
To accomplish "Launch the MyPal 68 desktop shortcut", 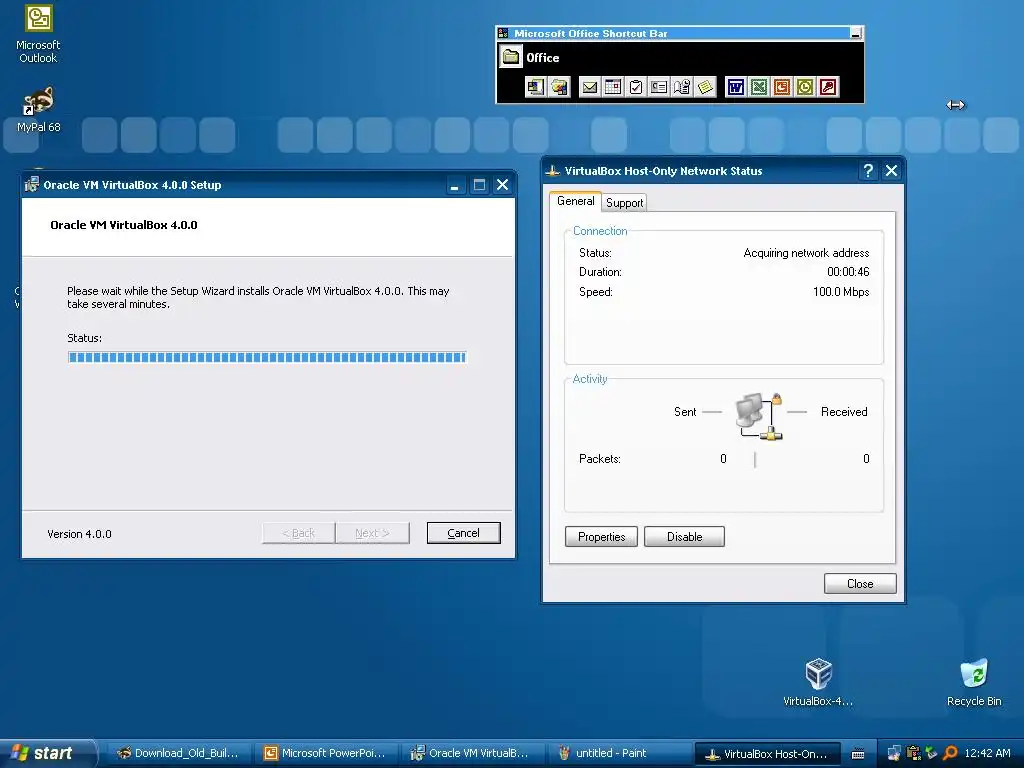I will [39, 110].
